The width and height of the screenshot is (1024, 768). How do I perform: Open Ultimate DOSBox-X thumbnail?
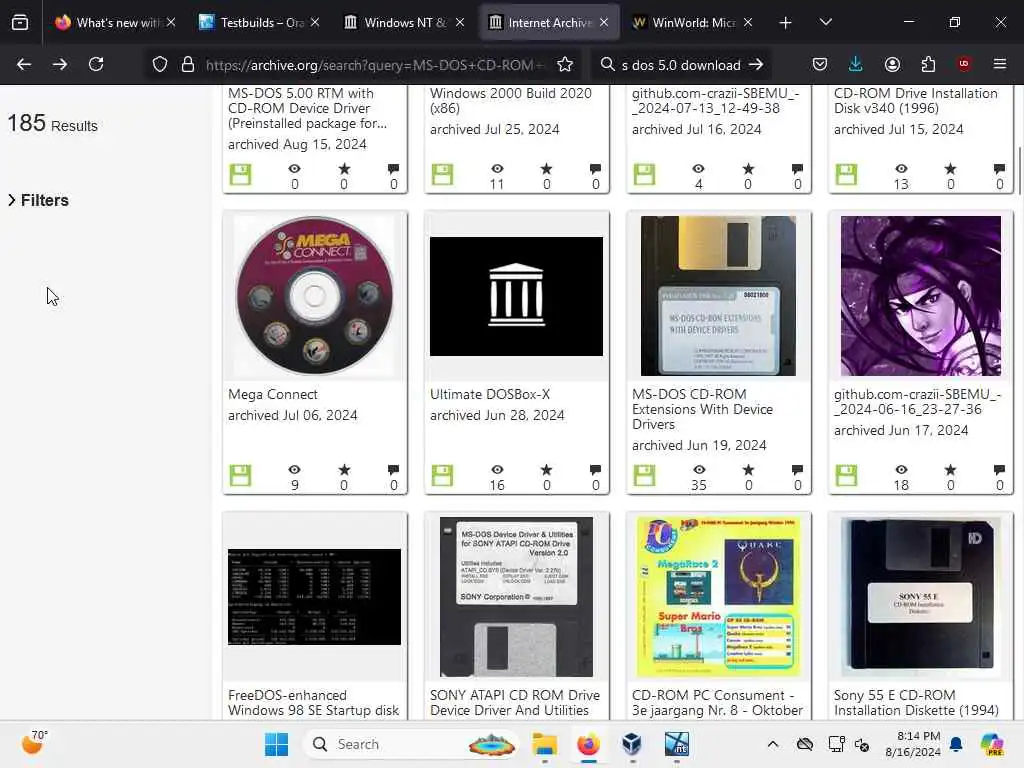[x=516, y=296]
